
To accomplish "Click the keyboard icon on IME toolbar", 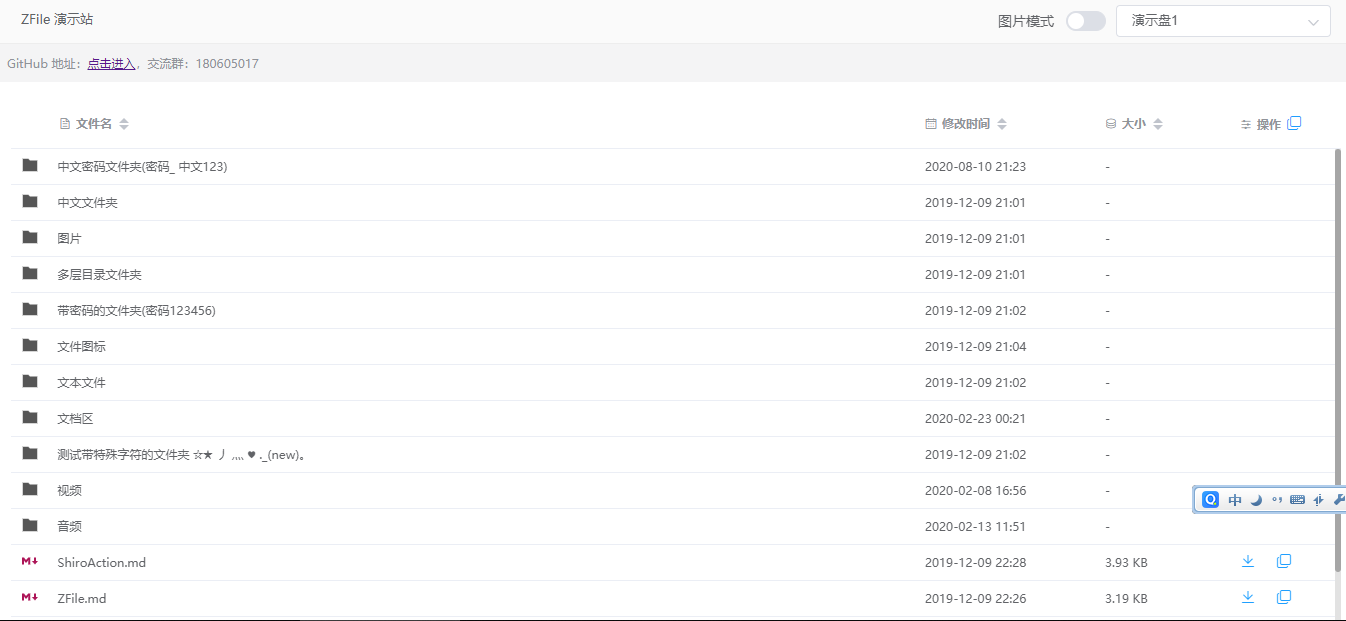I will tap(1297, 500).
